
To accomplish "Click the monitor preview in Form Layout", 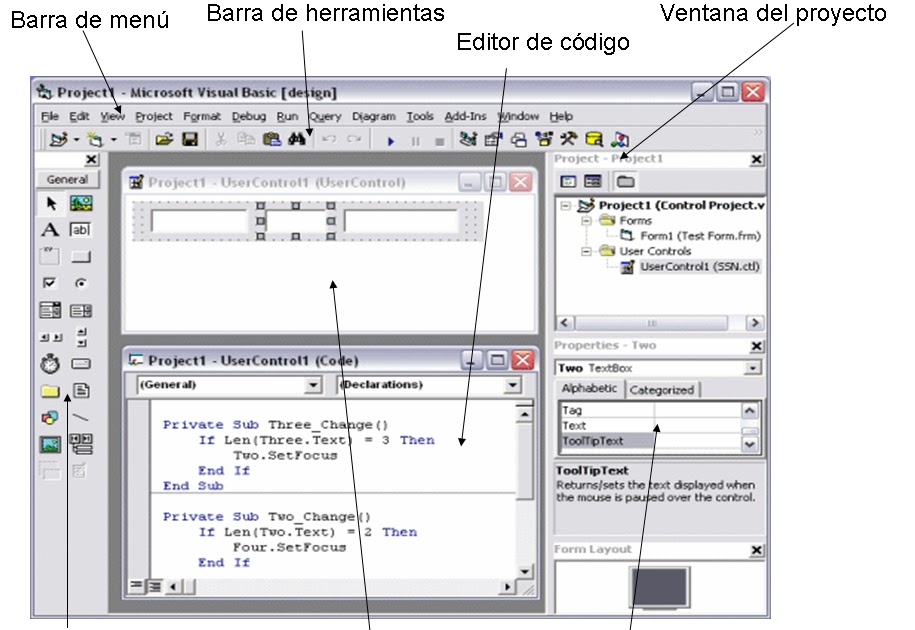I will 660,588.
